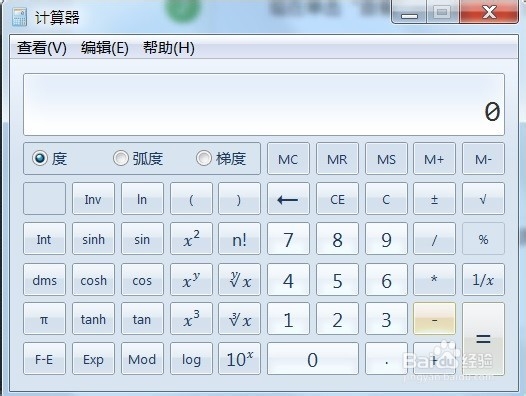
Task: Click the * multiplication button
Action: (x=434, y=279)
